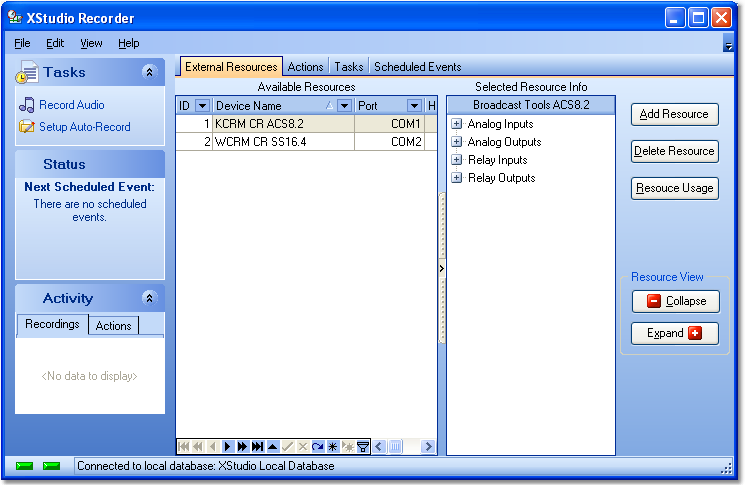This screenshot has height=487, width=745.
Task: Open the Edit menu
Action: (x=55, y=43)
